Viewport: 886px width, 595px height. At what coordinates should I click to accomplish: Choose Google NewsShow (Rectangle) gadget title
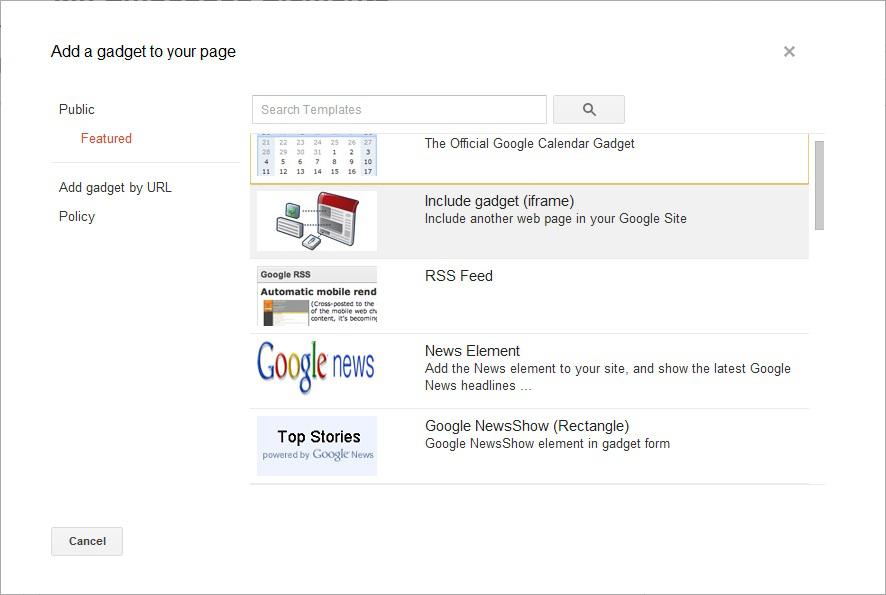527,426
